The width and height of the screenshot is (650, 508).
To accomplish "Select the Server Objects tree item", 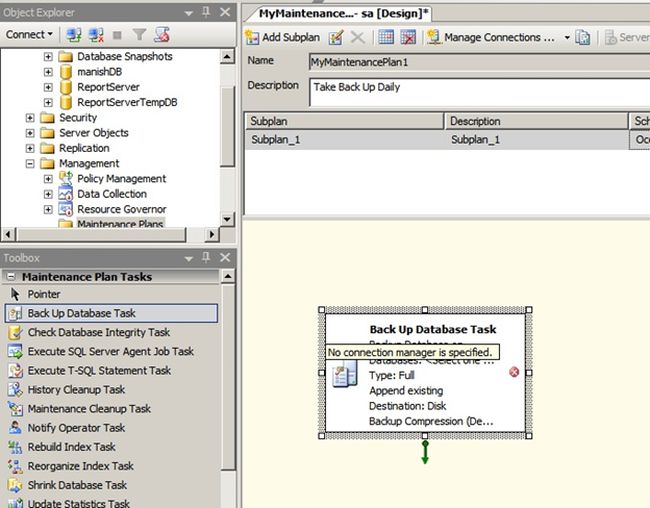I will tap(94, 133).
